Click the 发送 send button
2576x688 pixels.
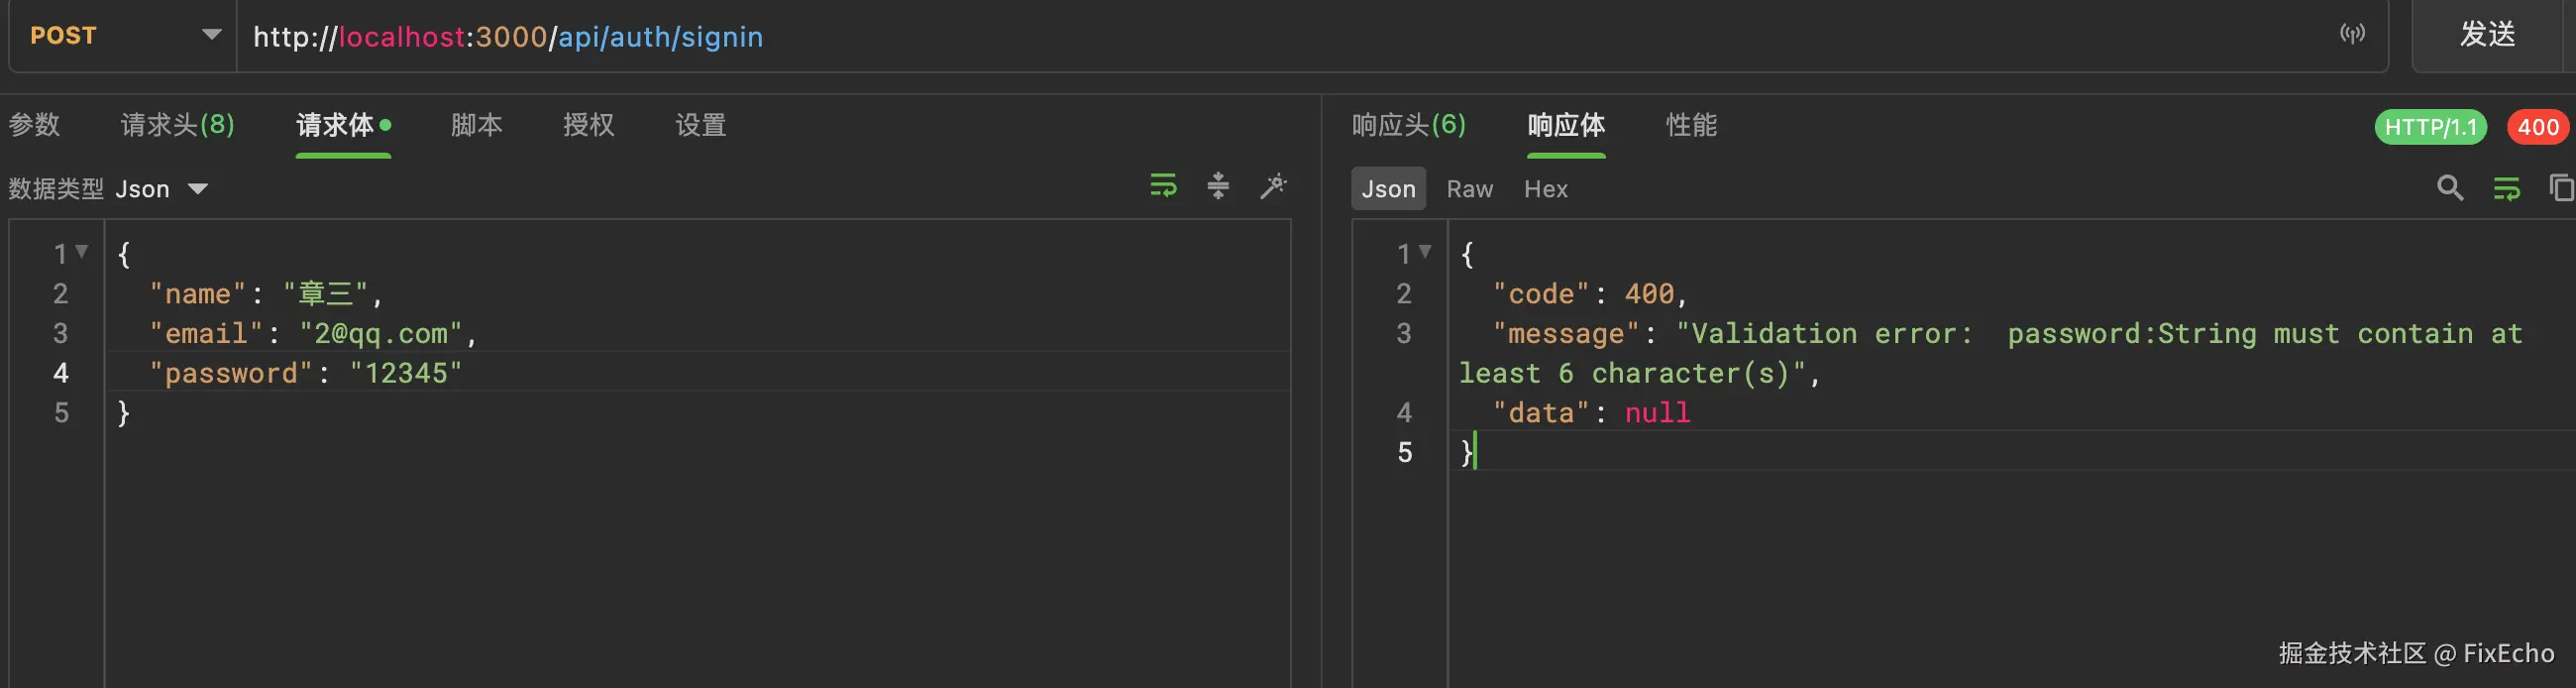tap(2488, 36)
